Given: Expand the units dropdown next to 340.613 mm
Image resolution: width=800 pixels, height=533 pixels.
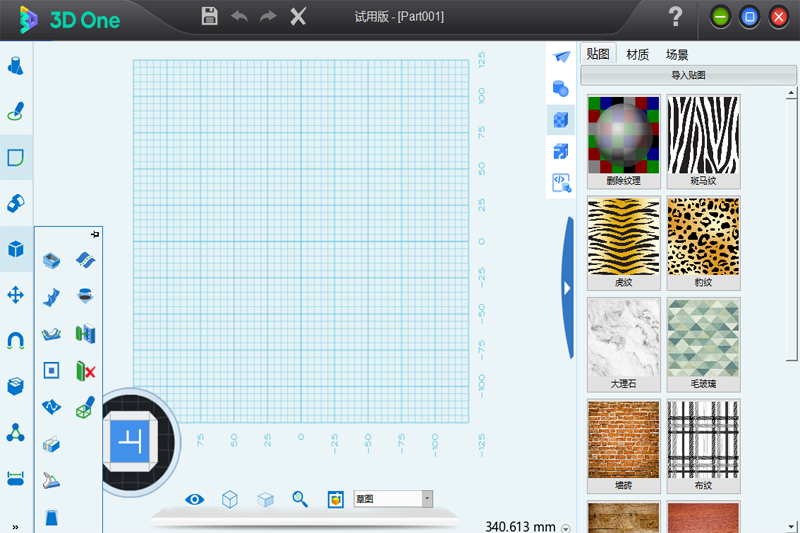Looking at the screenshot, I should (565, 528).
